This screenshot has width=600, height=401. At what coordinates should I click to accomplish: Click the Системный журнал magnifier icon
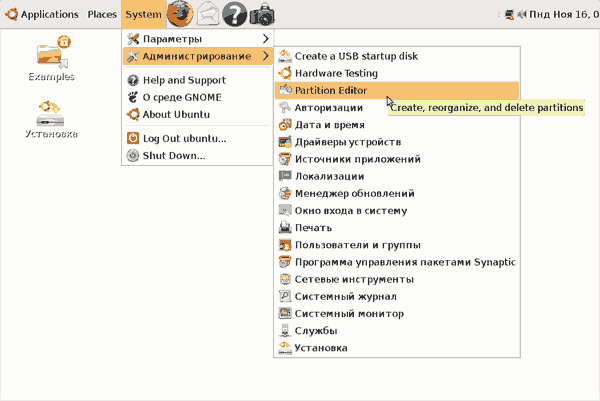click(x=285, y=296)
